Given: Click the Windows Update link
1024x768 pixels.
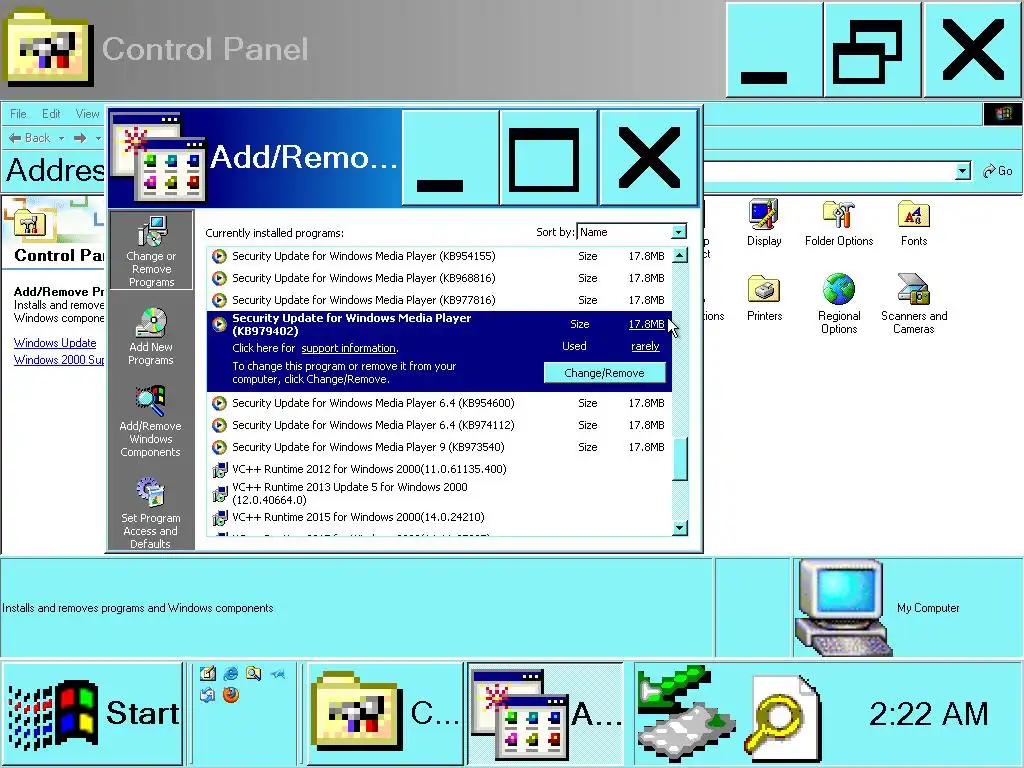Looking at the screenshot, I should pos(55,343).
